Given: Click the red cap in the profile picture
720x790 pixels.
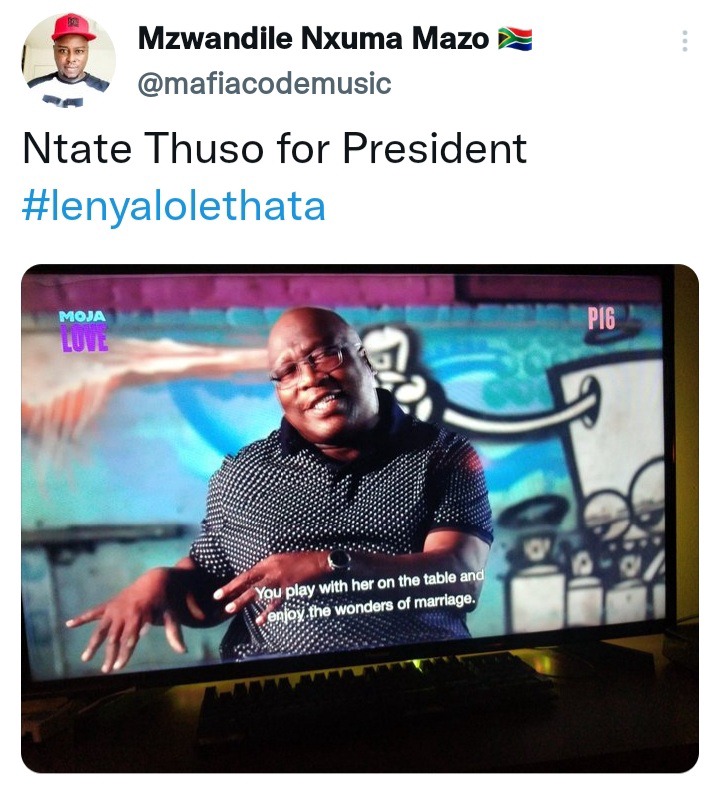Looking at the screenshot, I should 73,28.
